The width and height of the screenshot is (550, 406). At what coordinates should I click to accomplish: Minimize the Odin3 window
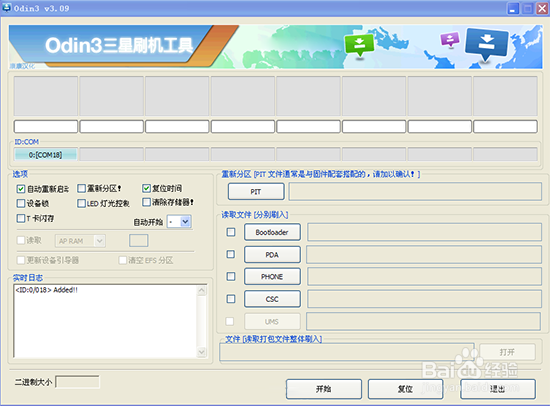point(513,8)
